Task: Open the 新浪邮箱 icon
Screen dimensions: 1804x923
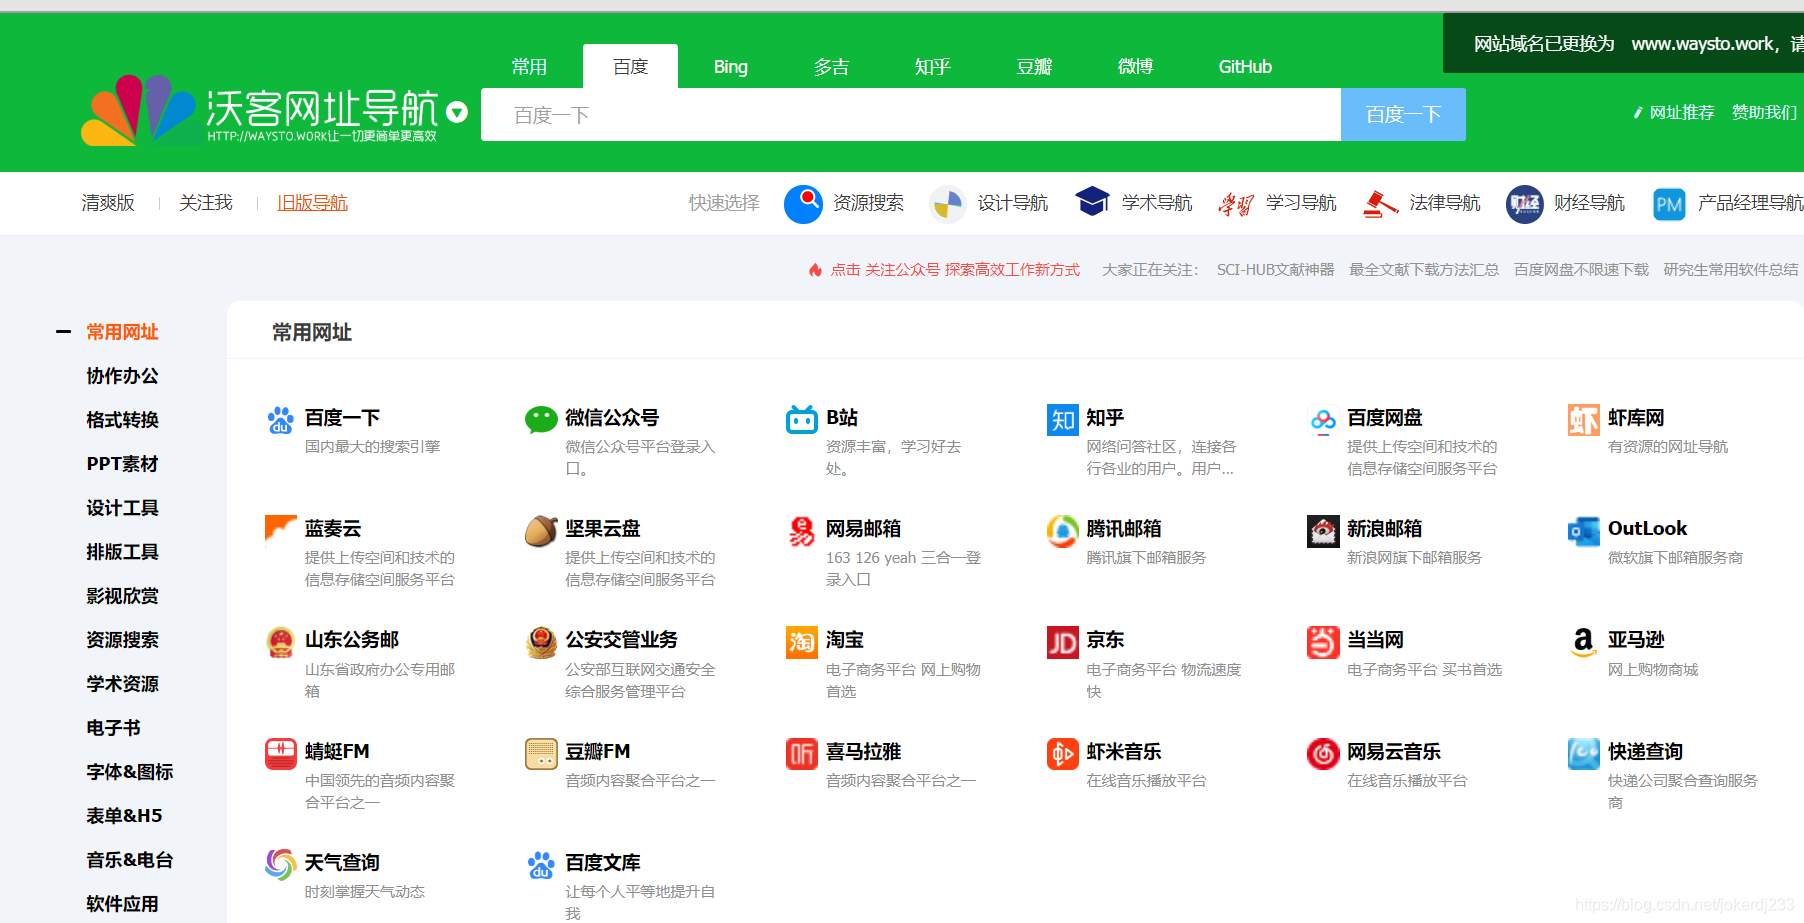Action: click(1323, 531)
